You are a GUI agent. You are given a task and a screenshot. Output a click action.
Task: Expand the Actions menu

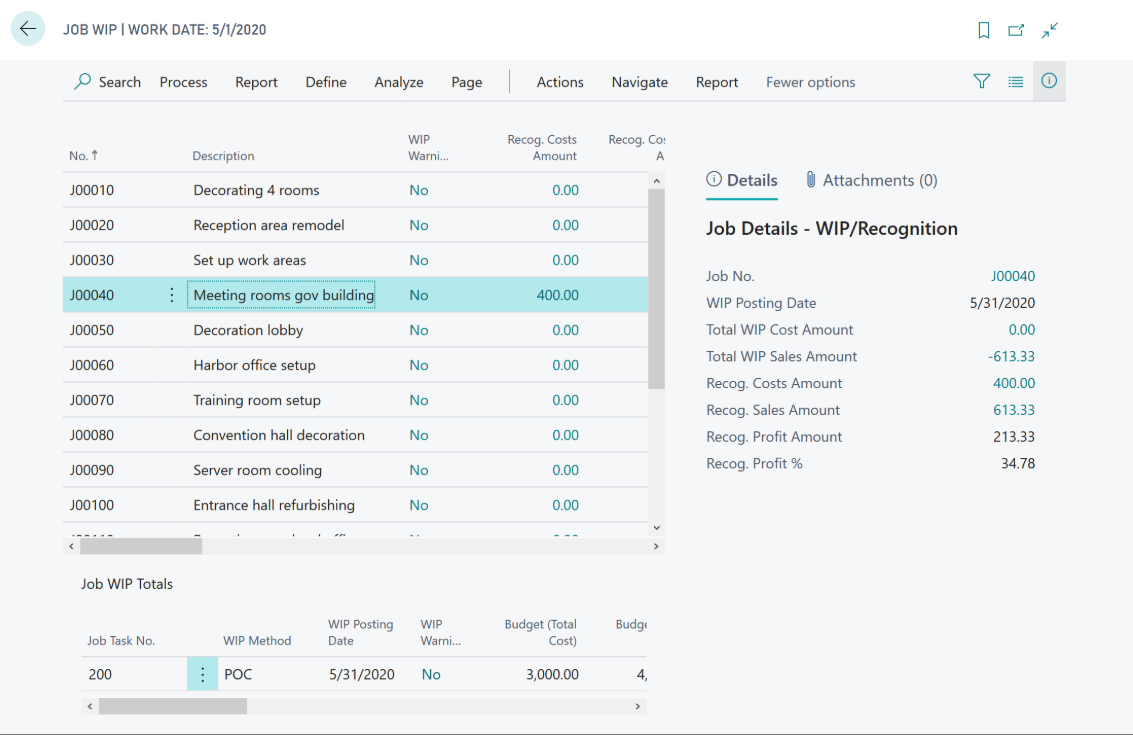tap(560, 82)
